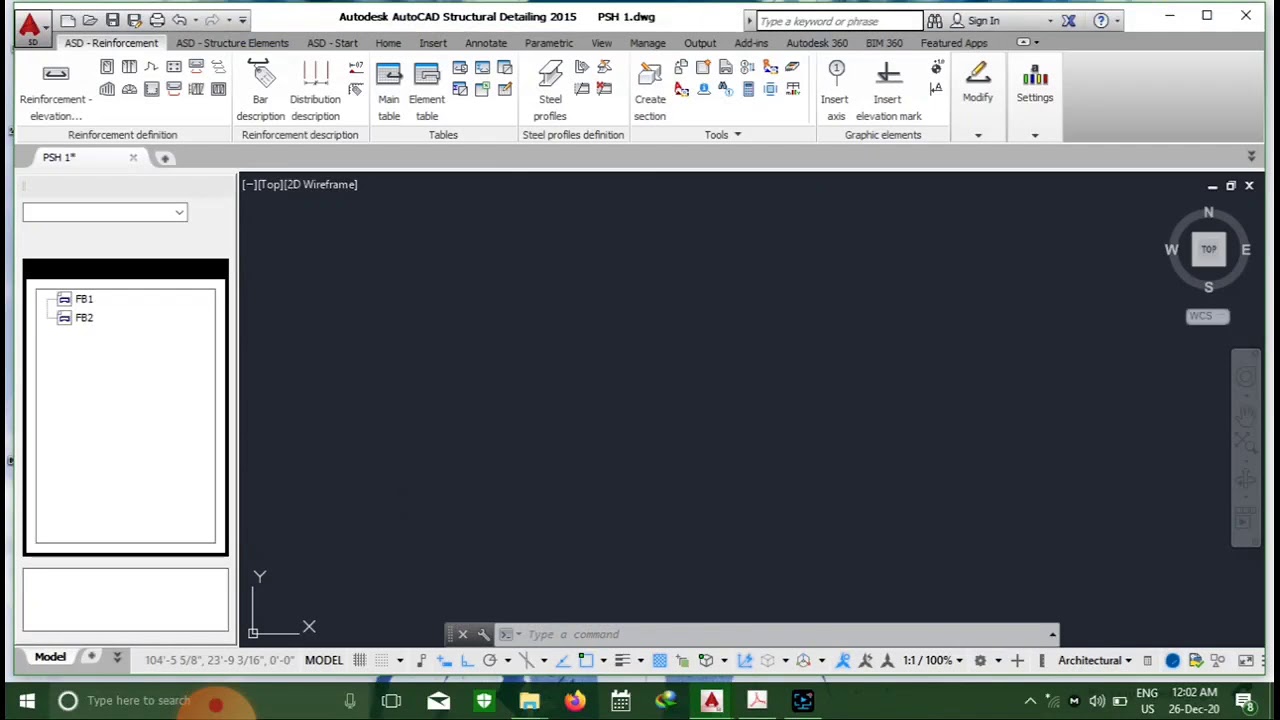Viewport: 1280px width, 720px height.
Task: Click the Customization gear icon in status bar
Action: point(980,660)
